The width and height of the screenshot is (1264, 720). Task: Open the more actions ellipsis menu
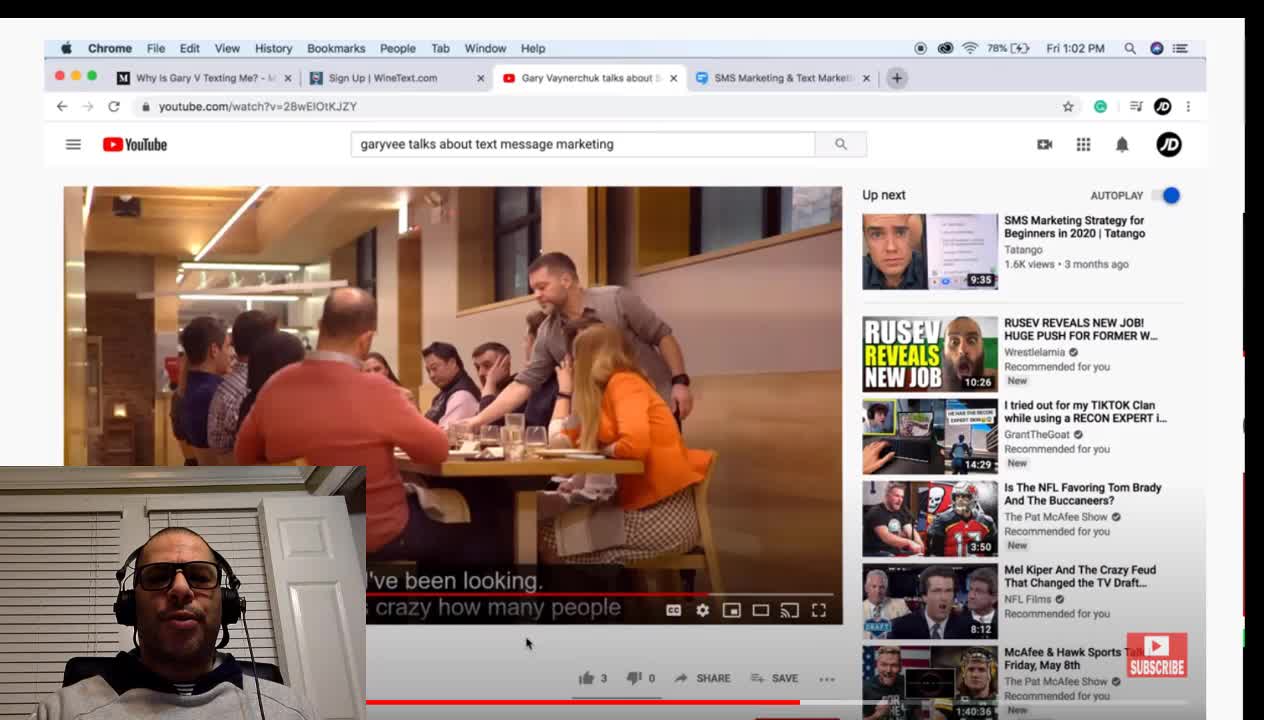(827, 678)
